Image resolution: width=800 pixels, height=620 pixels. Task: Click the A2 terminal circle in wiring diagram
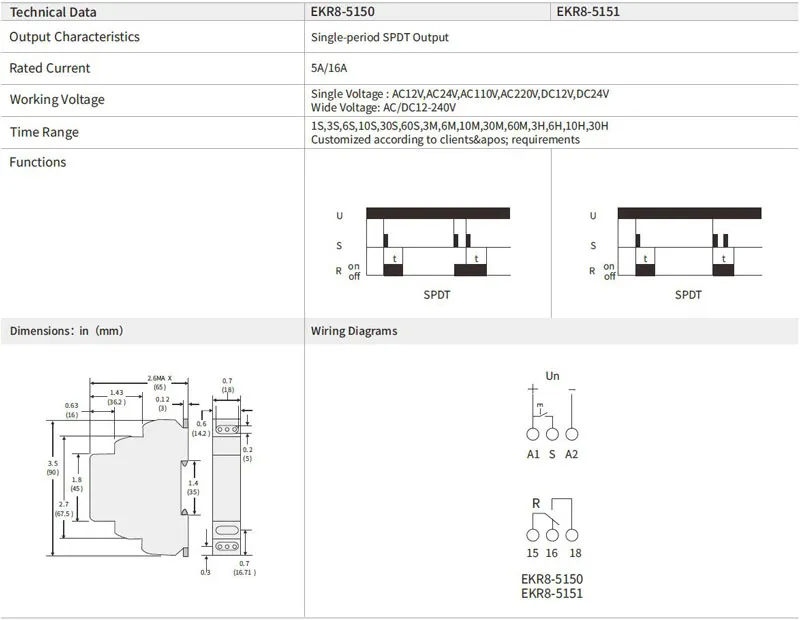(x=571, y=435)
